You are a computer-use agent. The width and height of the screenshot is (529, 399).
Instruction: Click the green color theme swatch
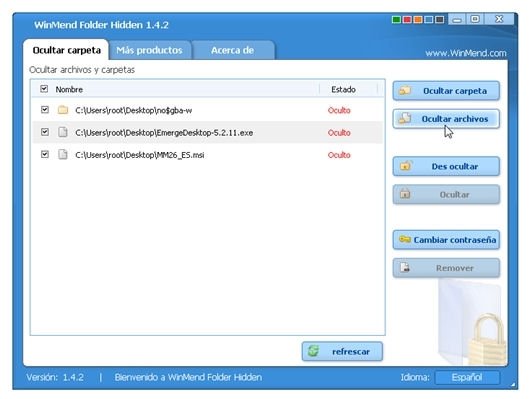coord(396,20)
